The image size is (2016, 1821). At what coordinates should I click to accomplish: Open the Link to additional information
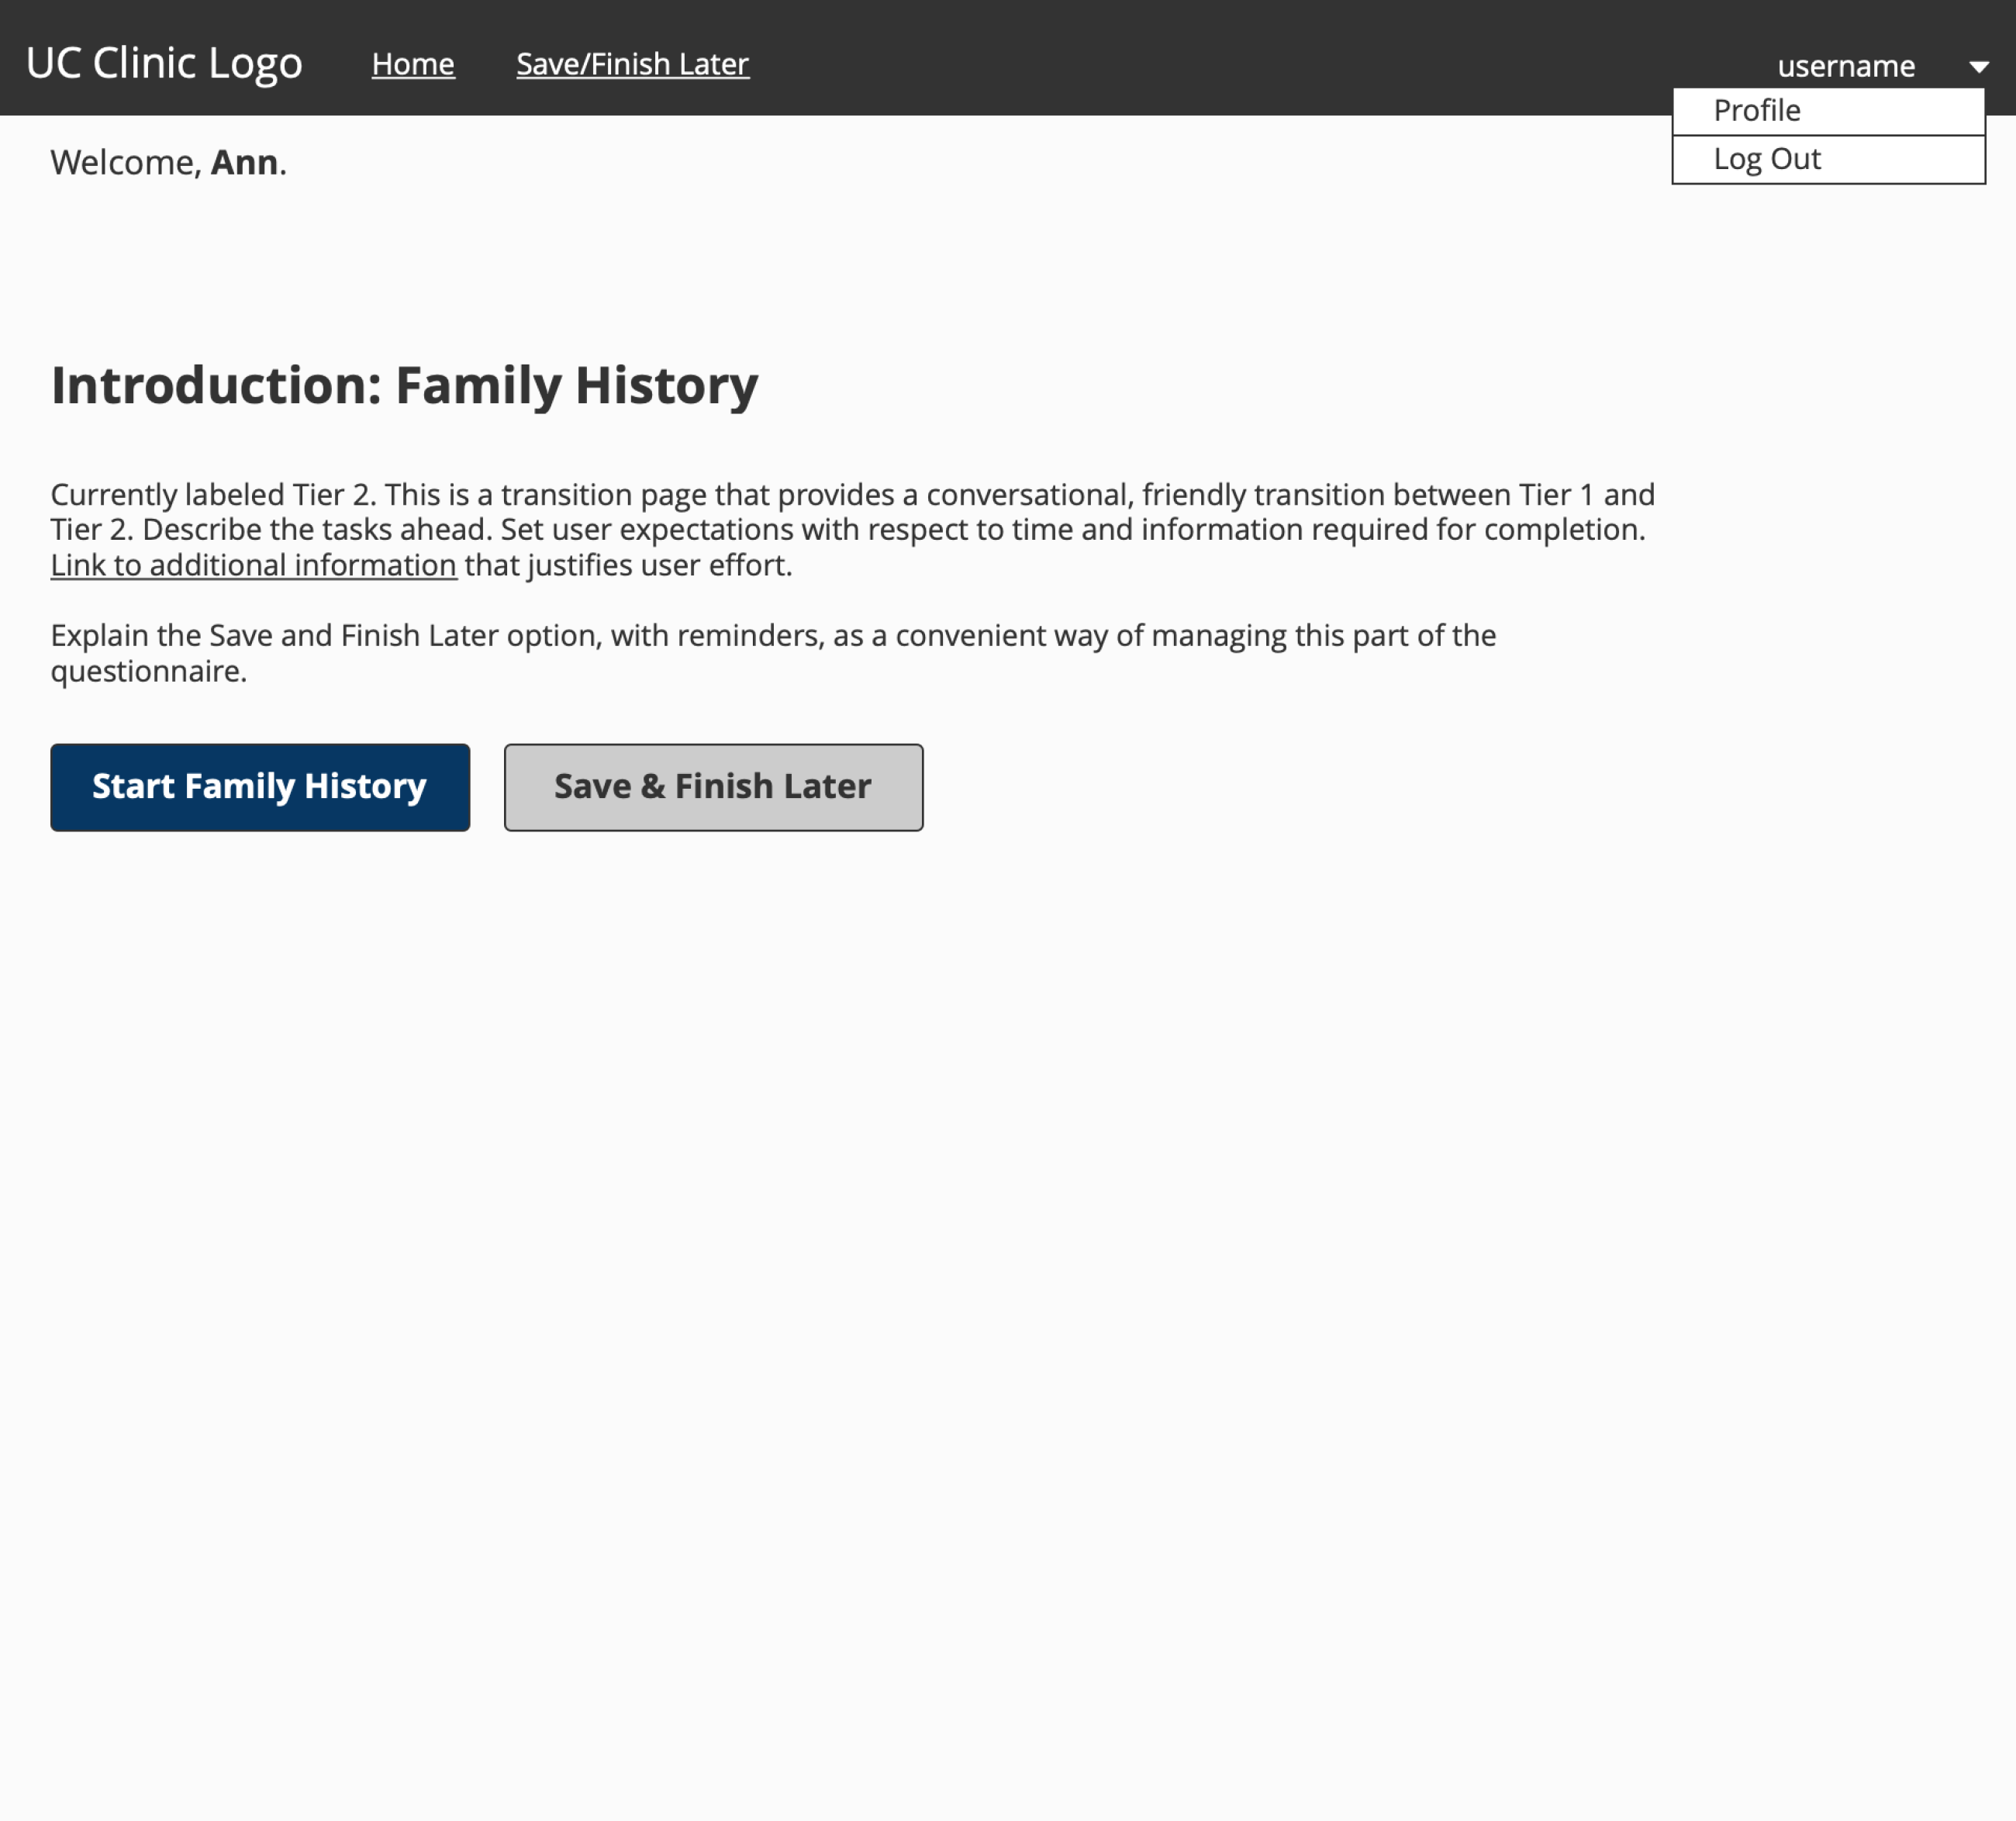point(254,565)
